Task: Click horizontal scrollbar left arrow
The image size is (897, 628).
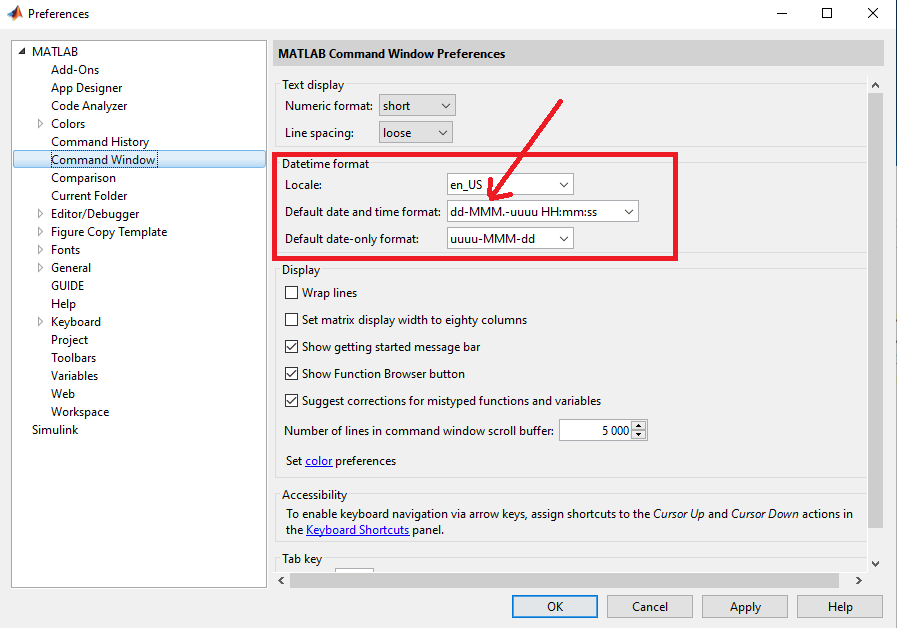Action: [x=281, y=580]
